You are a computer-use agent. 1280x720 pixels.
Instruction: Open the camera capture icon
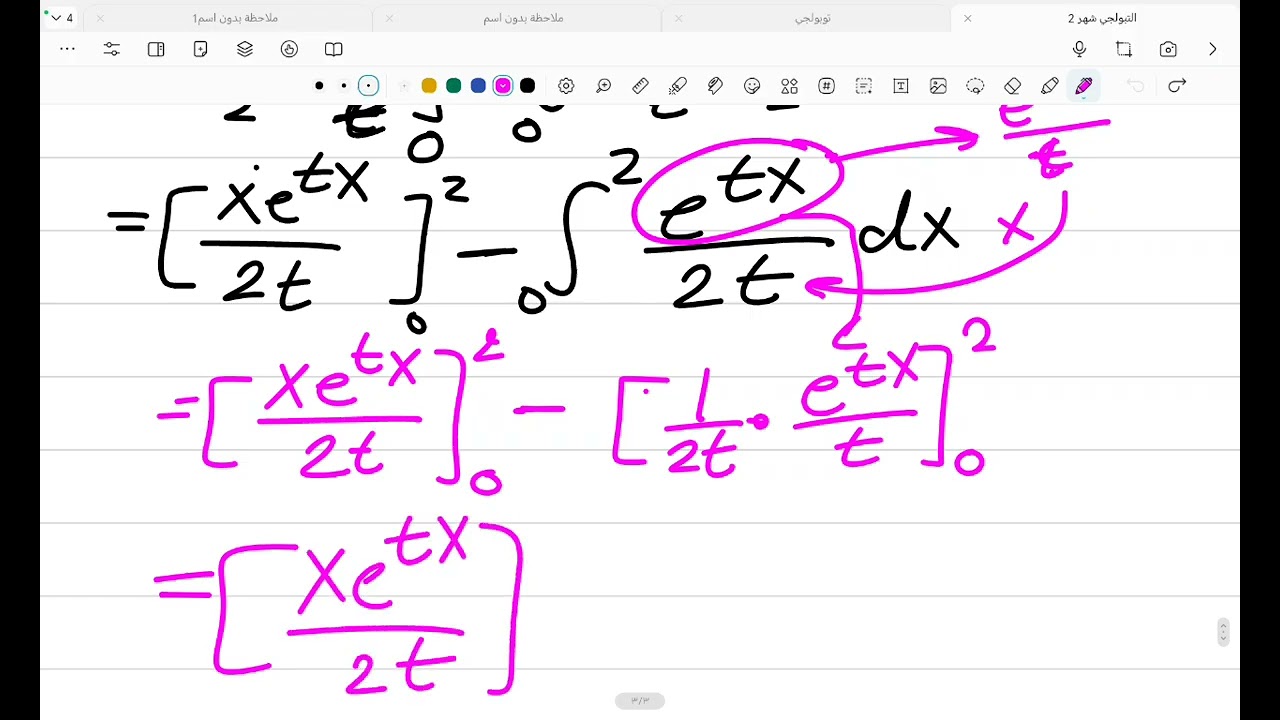pyautogui.click(x=1168, y=49)
